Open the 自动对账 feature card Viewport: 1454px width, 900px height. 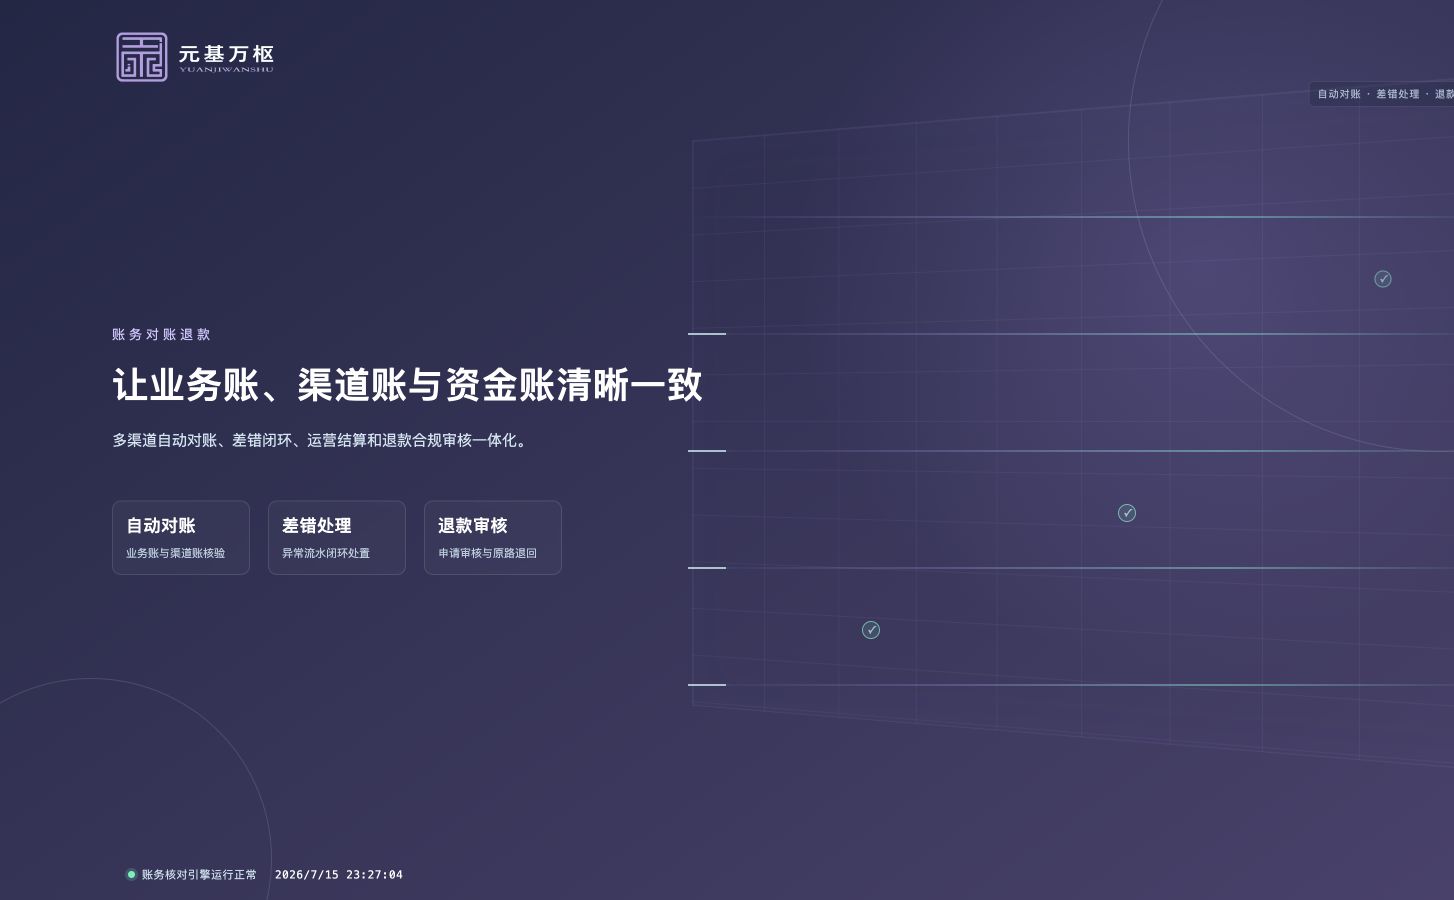click(x=181, y=538)
